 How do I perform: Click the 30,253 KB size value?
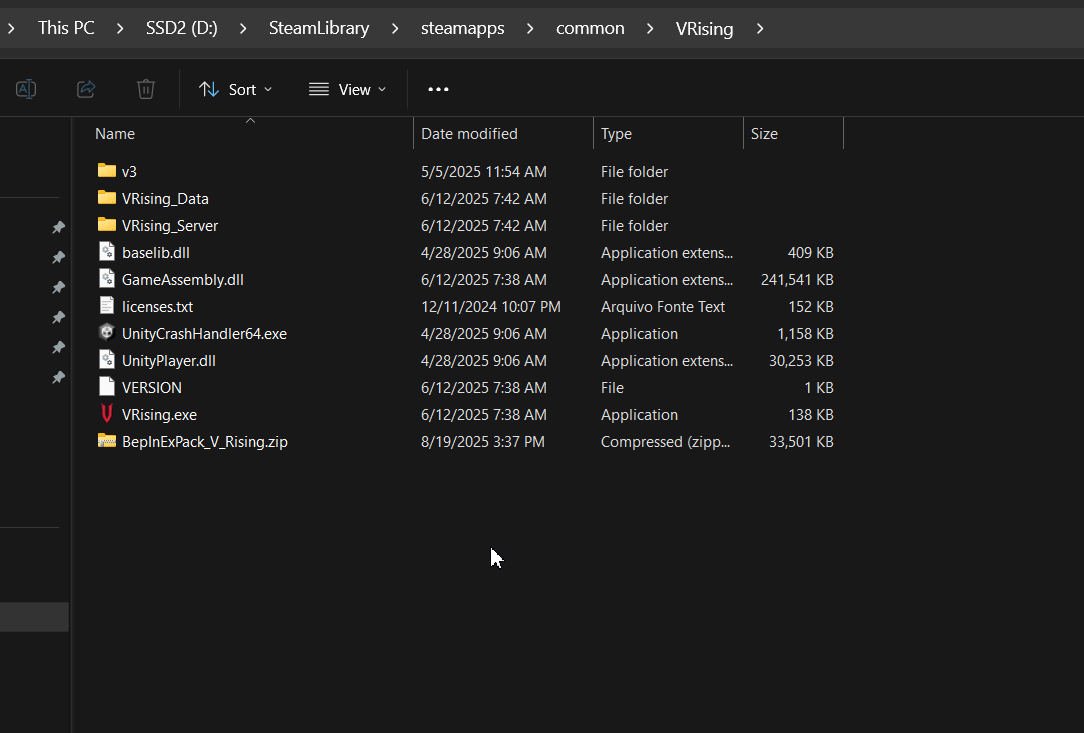point(801,360)
